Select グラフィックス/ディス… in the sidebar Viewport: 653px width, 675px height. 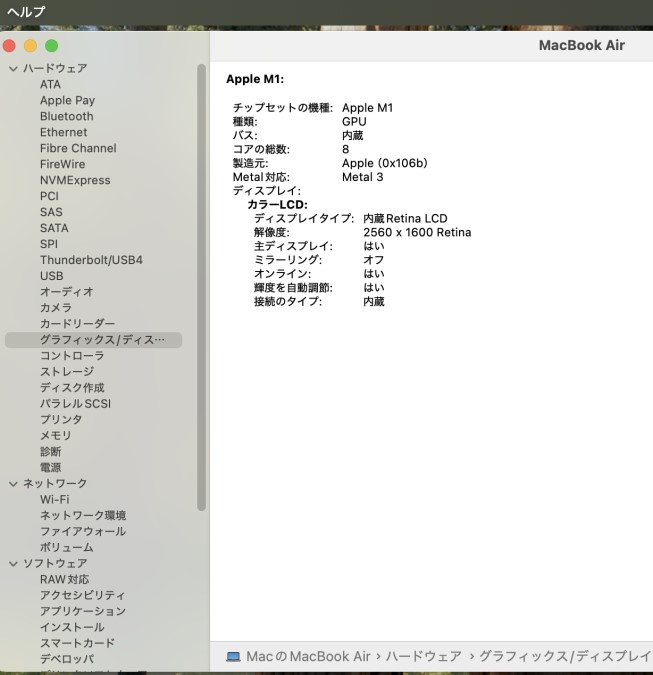93,340
